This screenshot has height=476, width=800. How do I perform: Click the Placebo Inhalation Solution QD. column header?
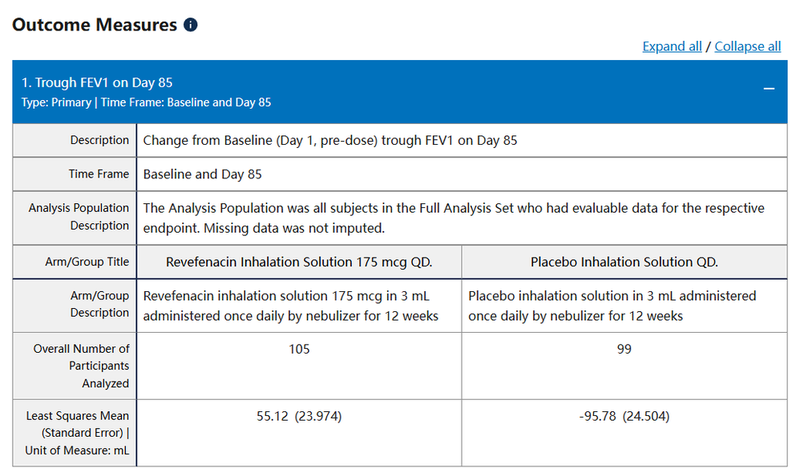(x=625, y=262)
